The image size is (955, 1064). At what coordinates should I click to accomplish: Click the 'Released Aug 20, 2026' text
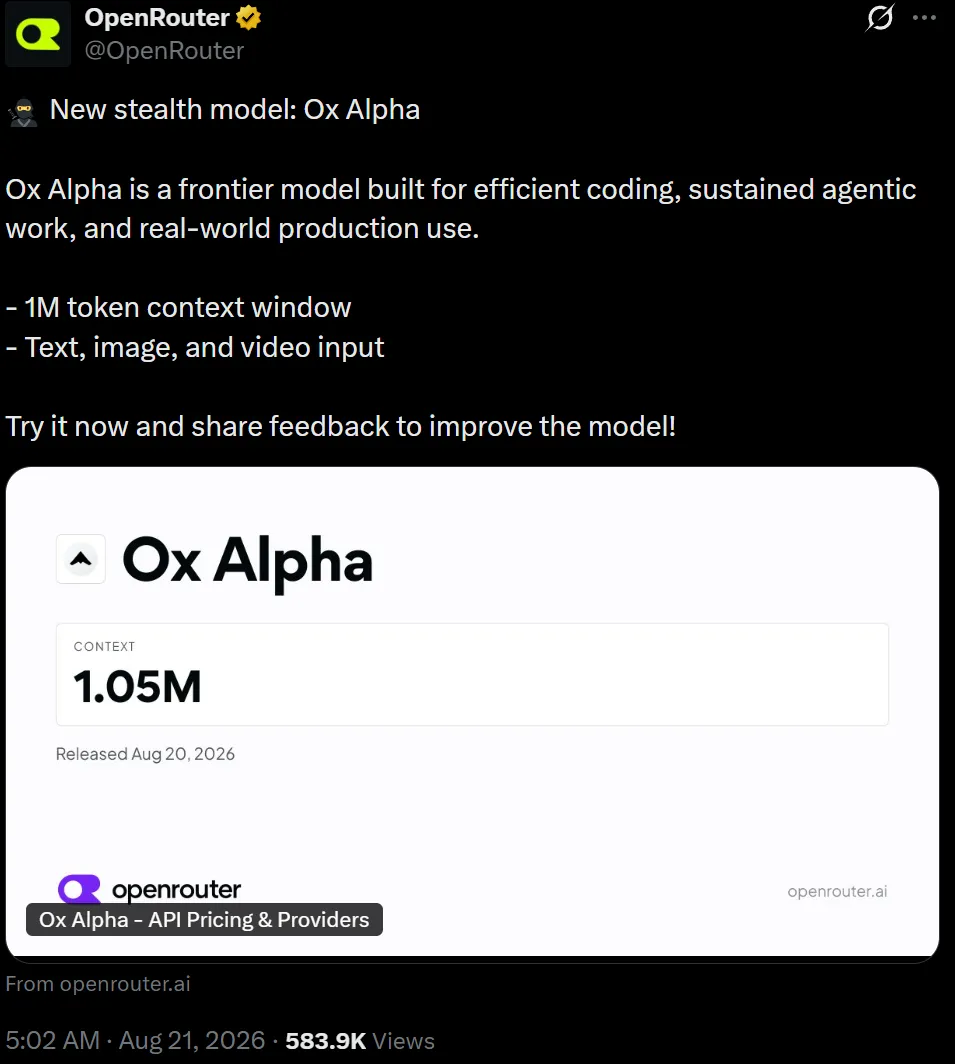click(145, 754)
